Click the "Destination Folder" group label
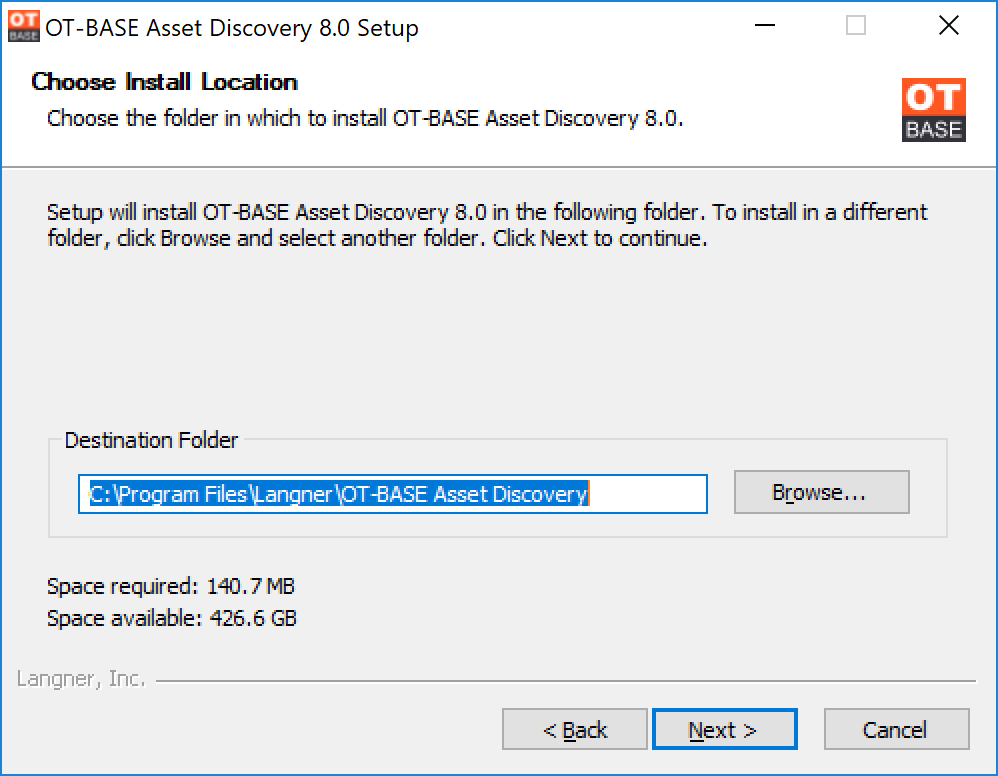Image resolution: width=998 pixels, height=776 pixels. 151,440
